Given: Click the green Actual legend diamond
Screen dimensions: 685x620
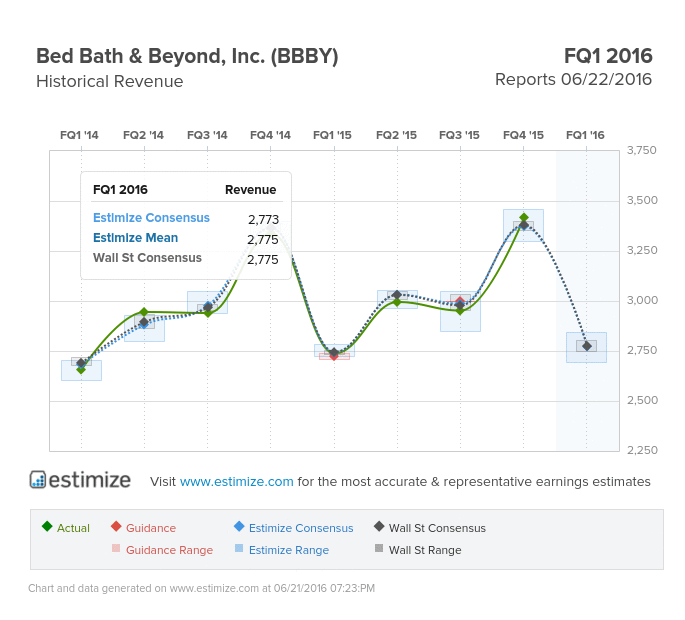Looking at the screenshot, I should point(47,526).
